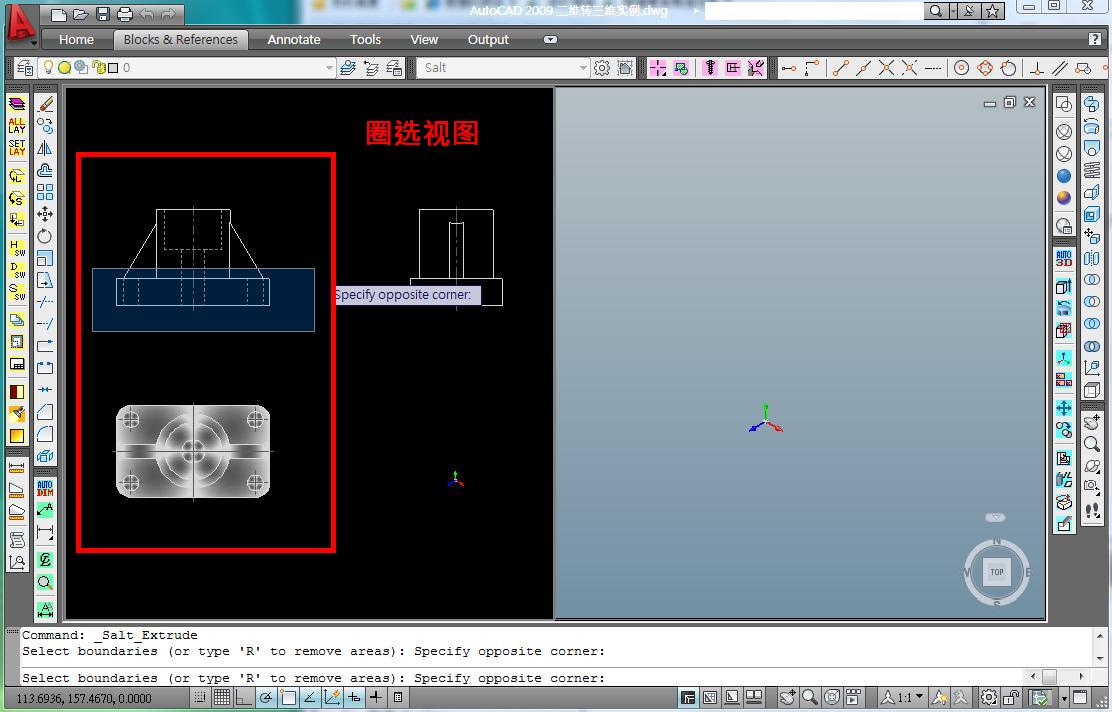Switch to the View tab
Viewport: 1112px width, 712px height.
pos(424,40)
